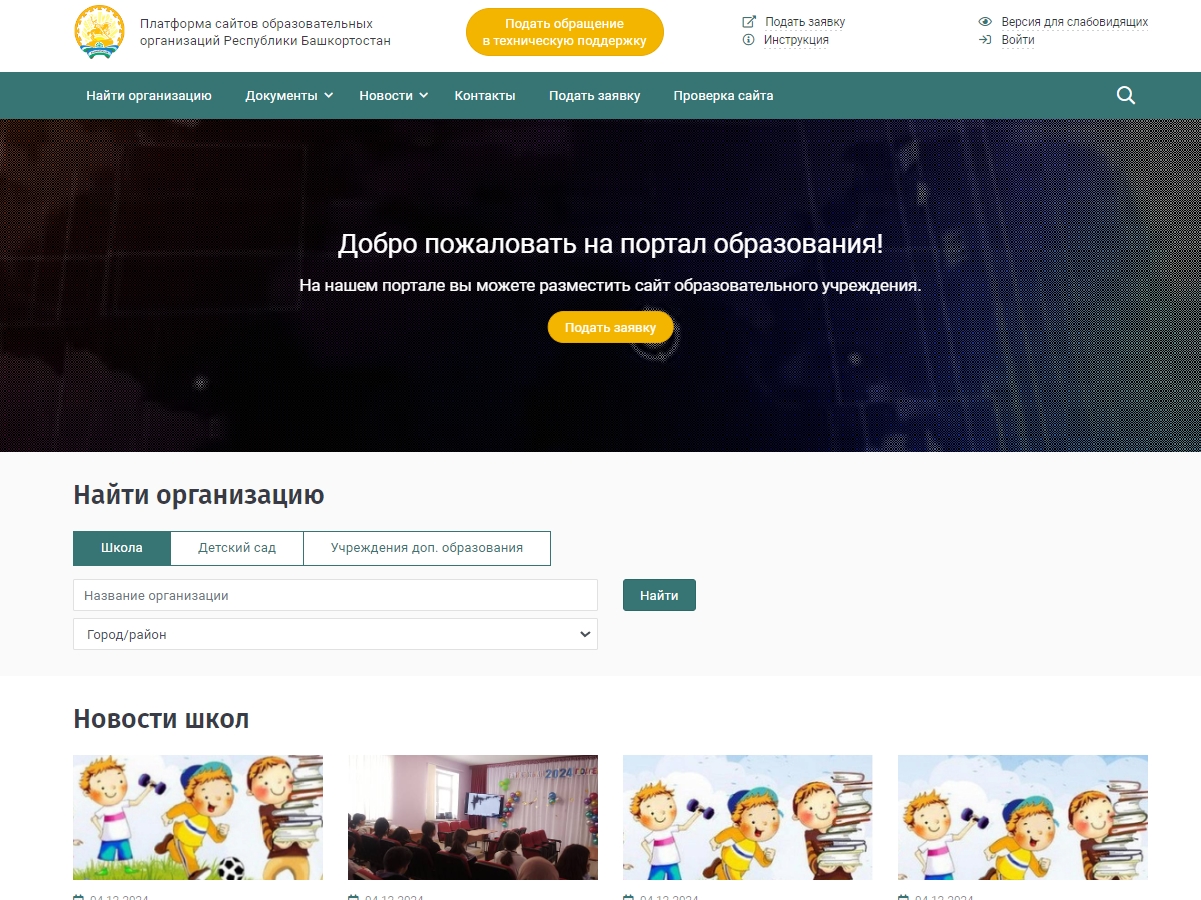
Task: Select the Учреждения доп. образования tab
Action: click(427, 548)
